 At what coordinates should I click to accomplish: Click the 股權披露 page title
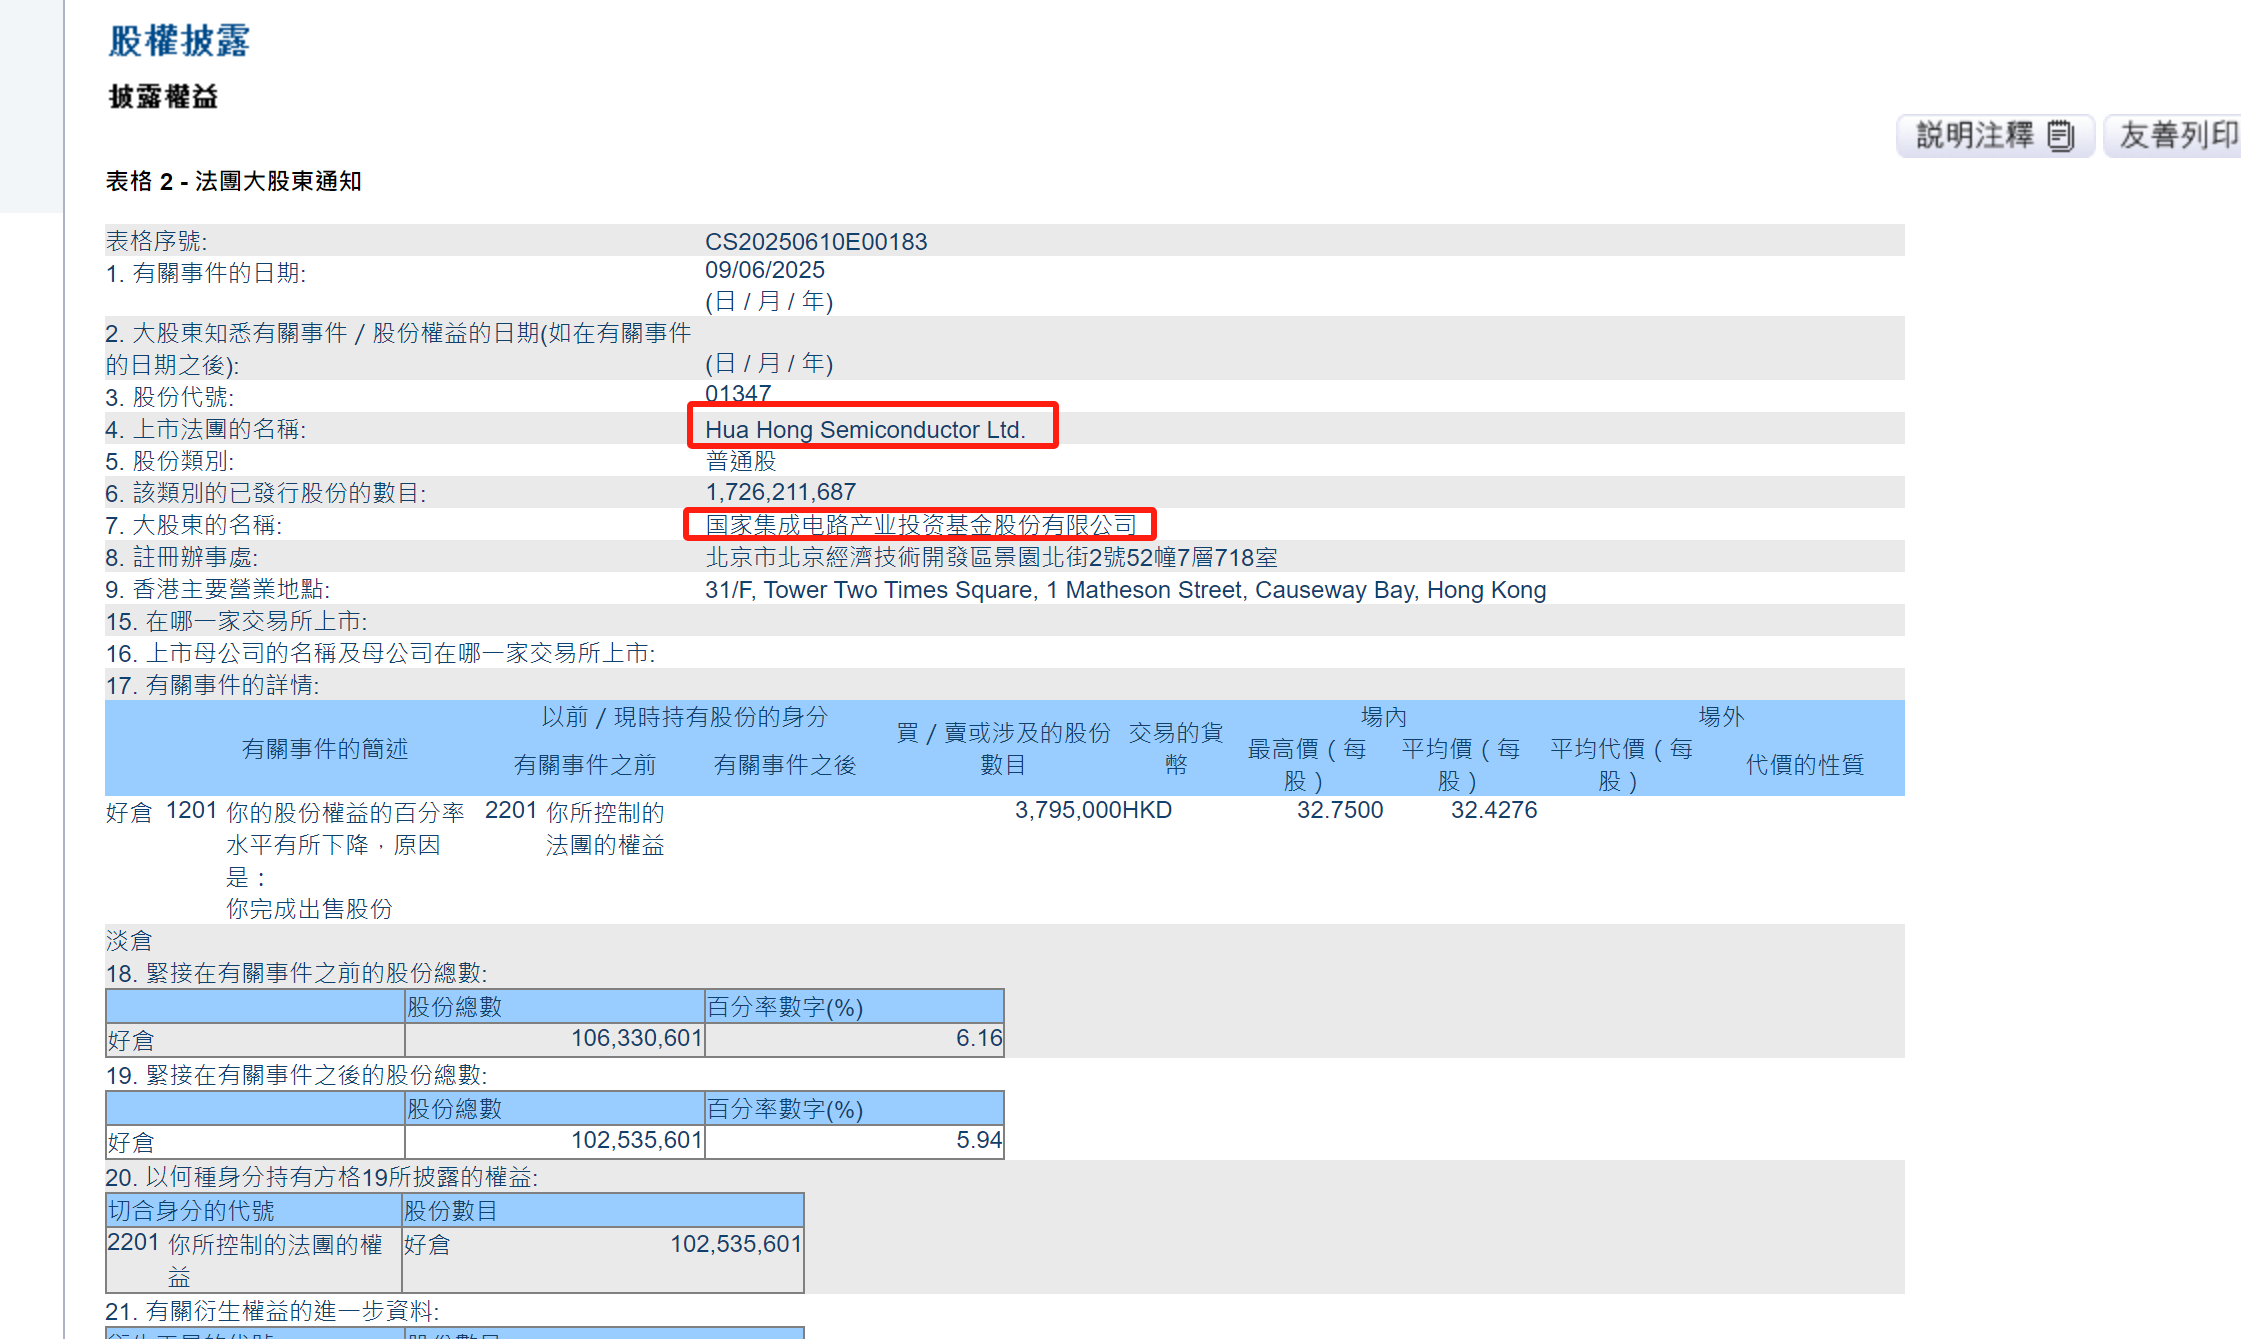(179, 41)
